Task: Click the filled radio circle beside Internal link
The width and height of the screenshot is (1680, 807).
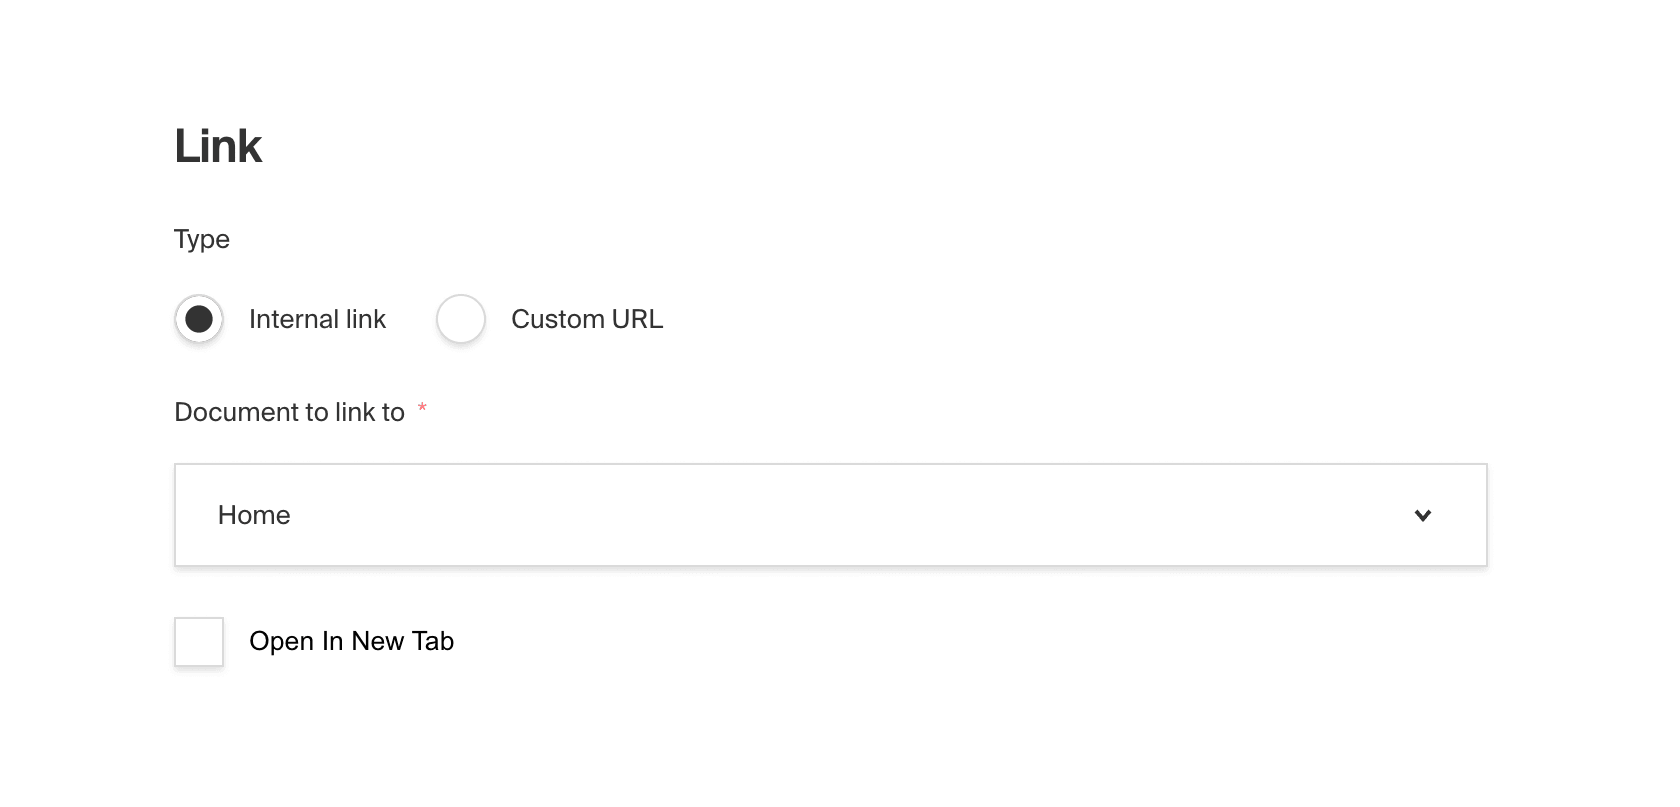Action: (198, 319)
